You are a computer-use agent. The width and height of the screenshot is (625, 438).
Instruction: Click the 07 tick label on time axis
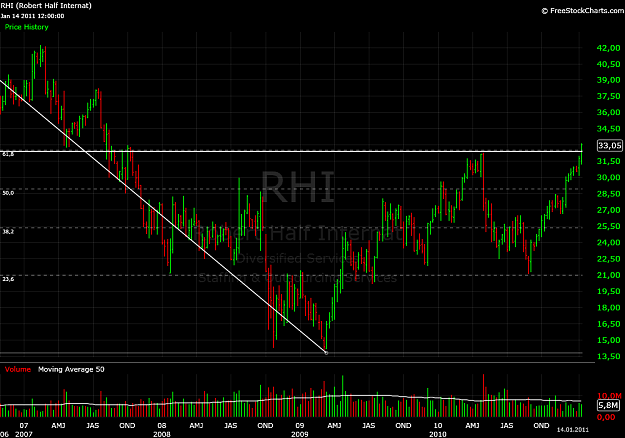click(24, 426)
